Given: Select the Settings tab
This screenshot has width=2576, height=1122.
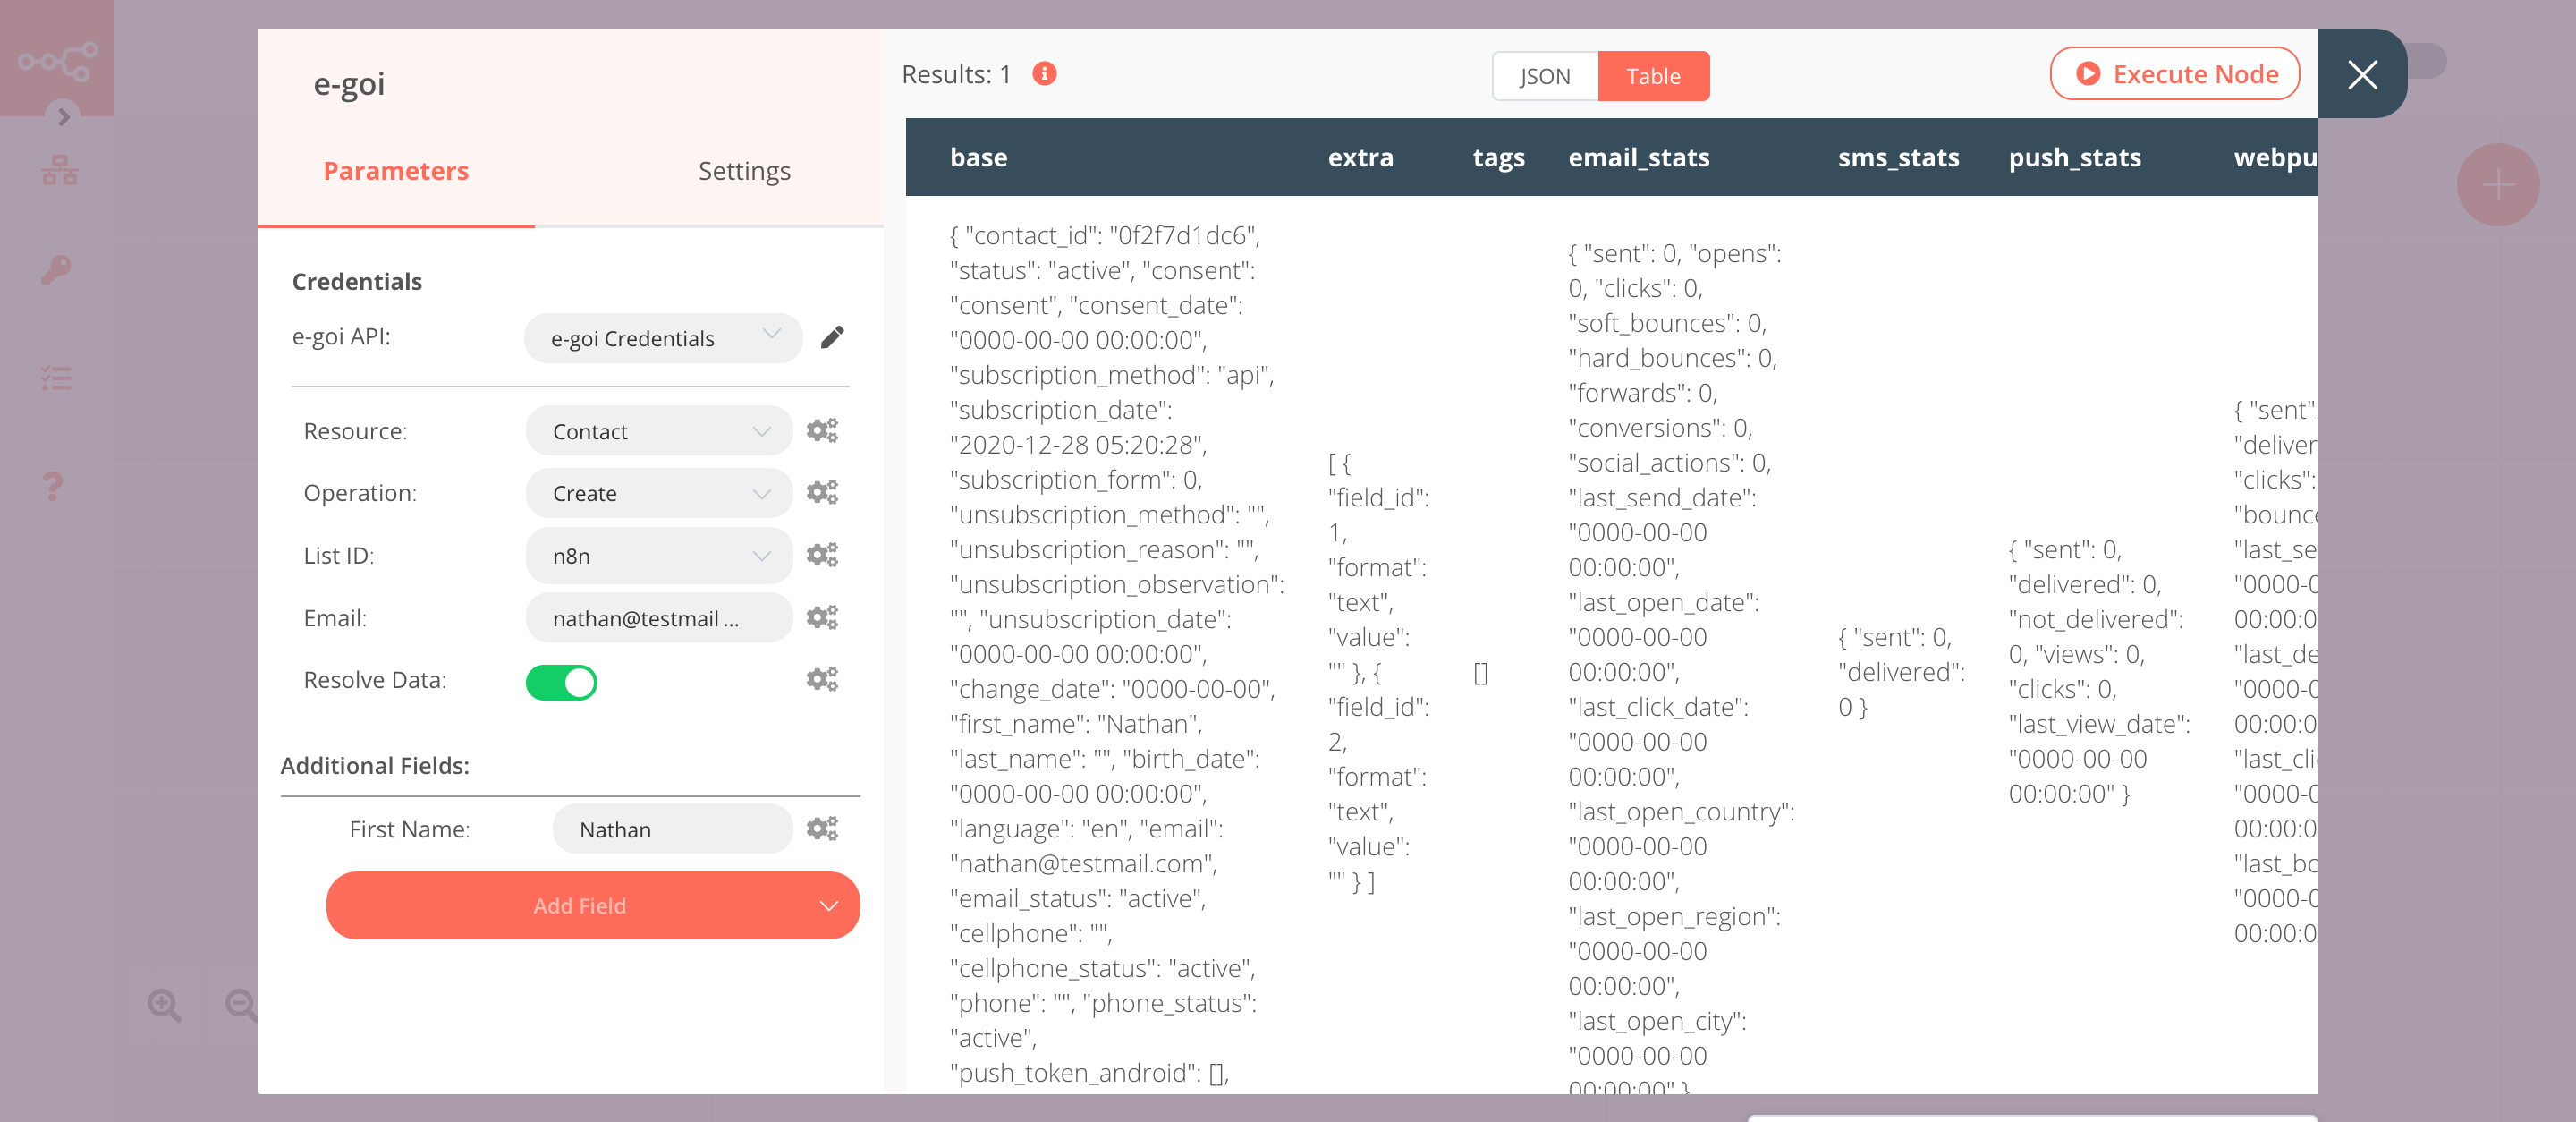Looking at the screenshot, I should click(742, 171).
